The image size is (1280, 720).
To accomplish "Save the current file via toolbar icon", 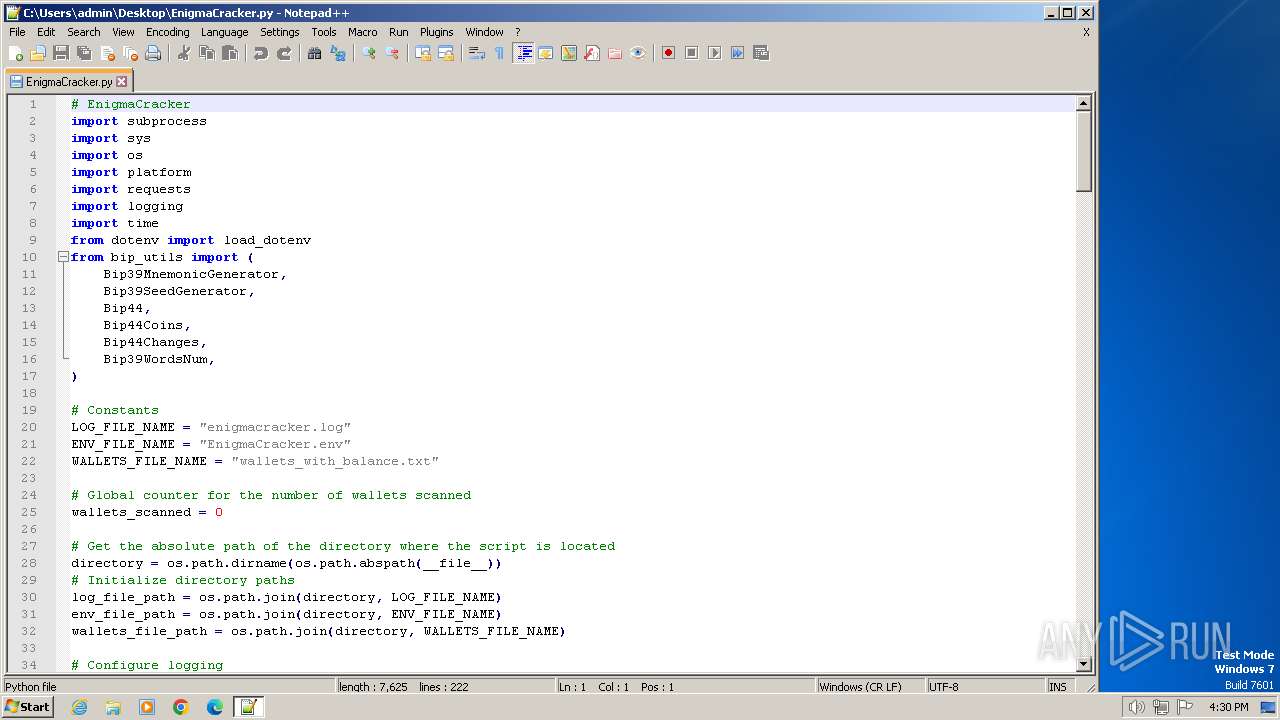I will point(61,53).
